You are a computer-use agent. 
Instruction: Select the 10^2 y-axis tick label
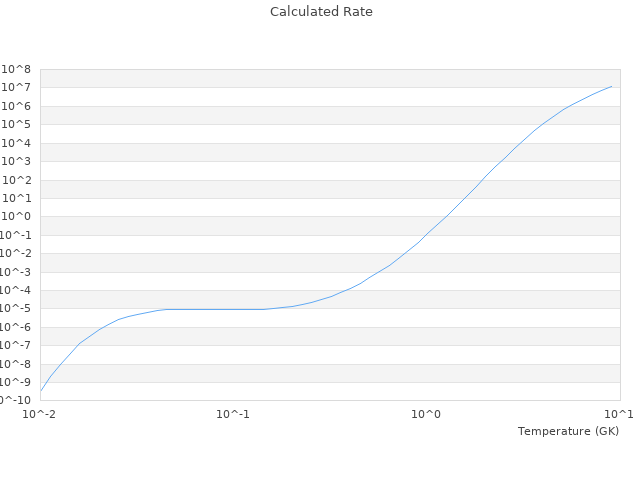(18, 180)
